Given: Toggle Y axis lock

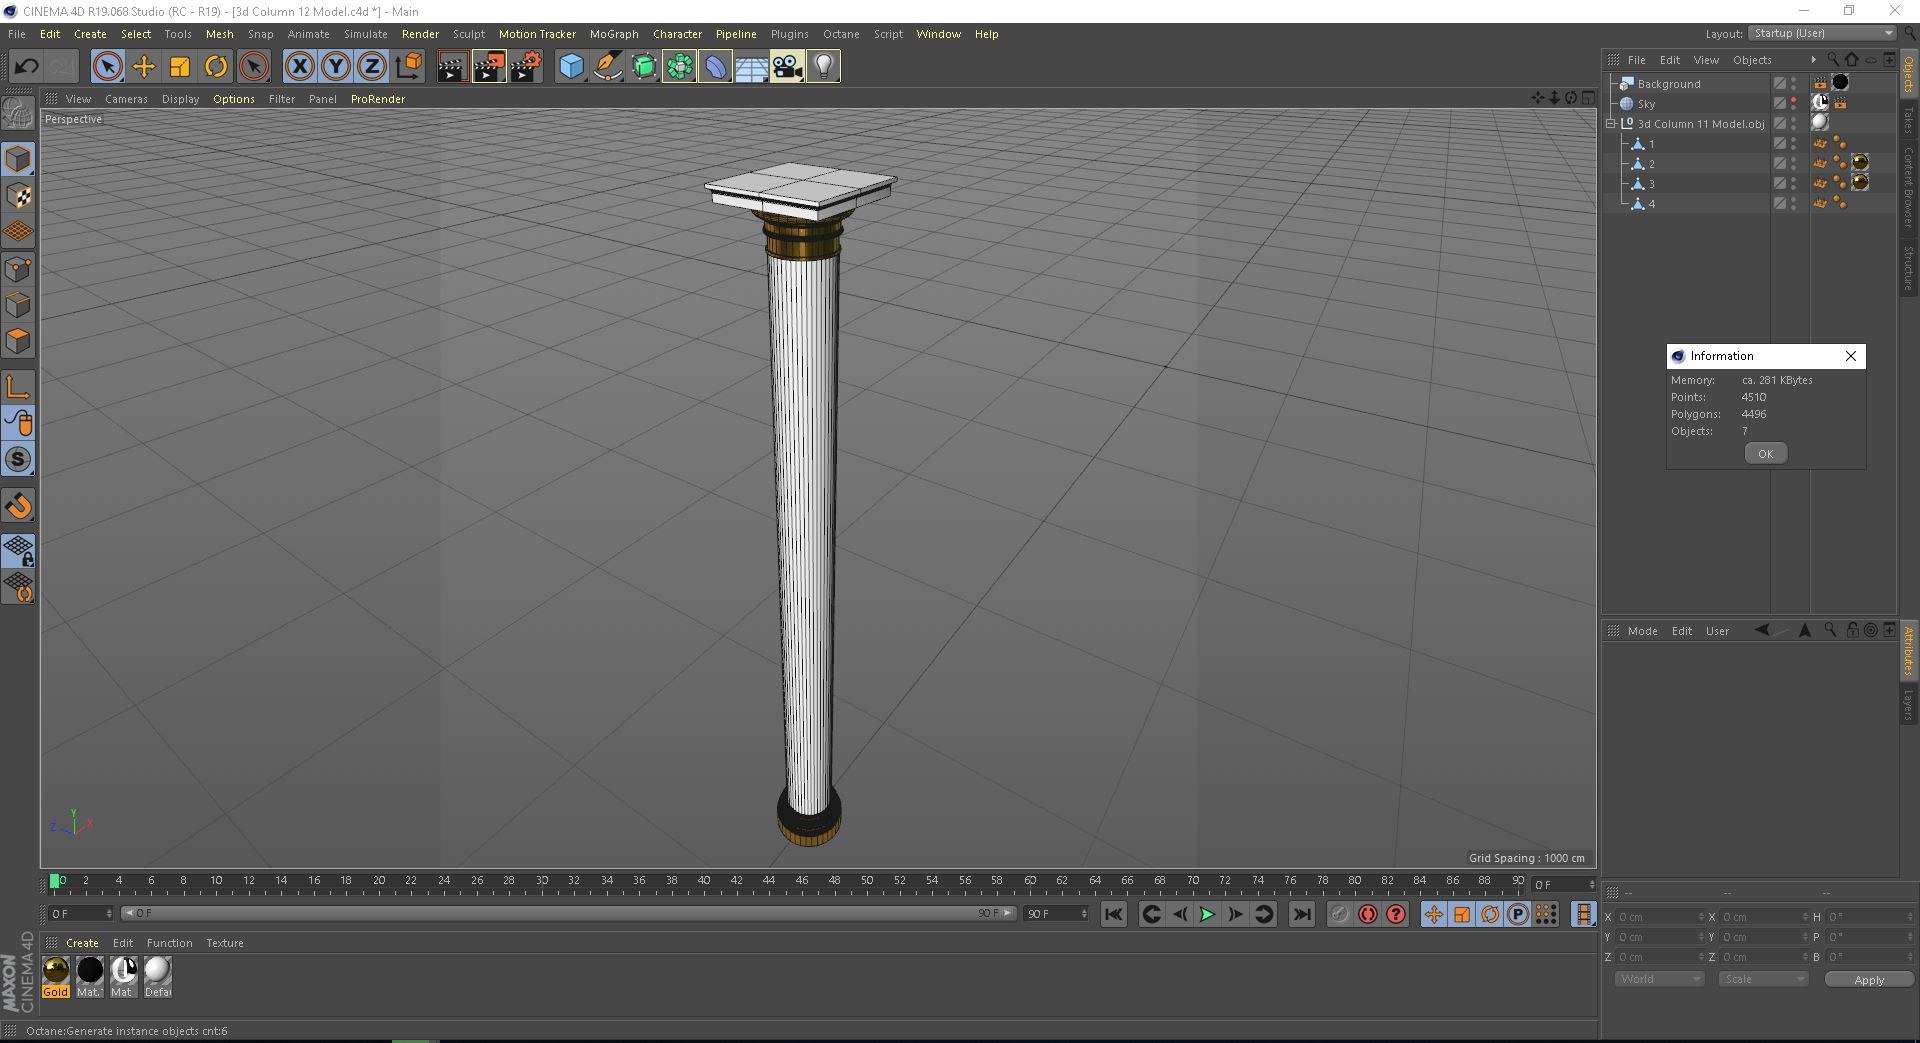Looking at the screenshot, I should coord(335,67).
